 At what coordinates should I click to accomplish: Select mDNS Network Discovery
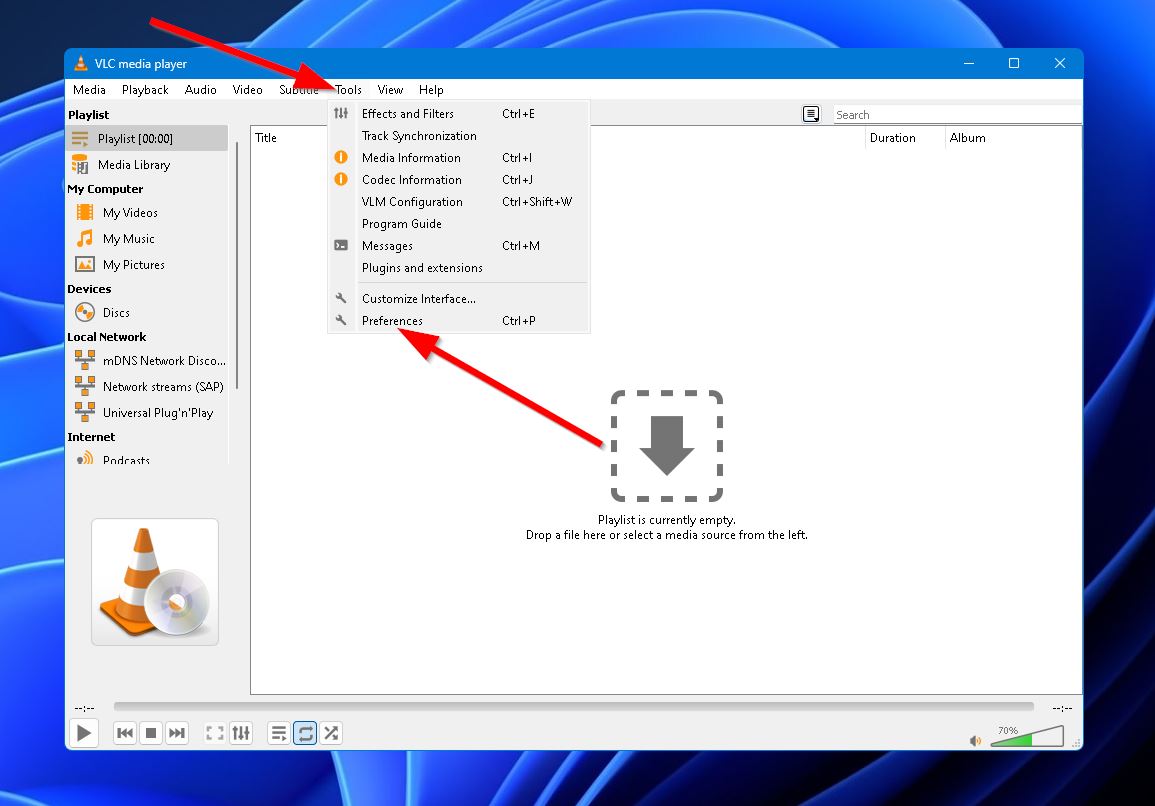(147, 360)
